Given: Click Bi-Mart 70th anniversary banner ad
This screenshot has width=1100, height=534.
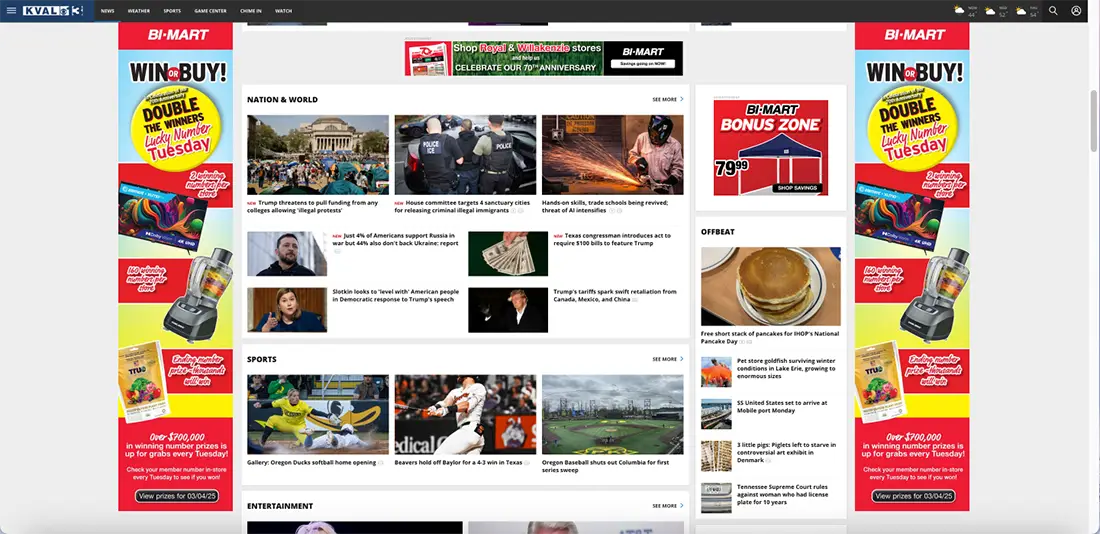Looking at the screenshot, I should 544,58.
